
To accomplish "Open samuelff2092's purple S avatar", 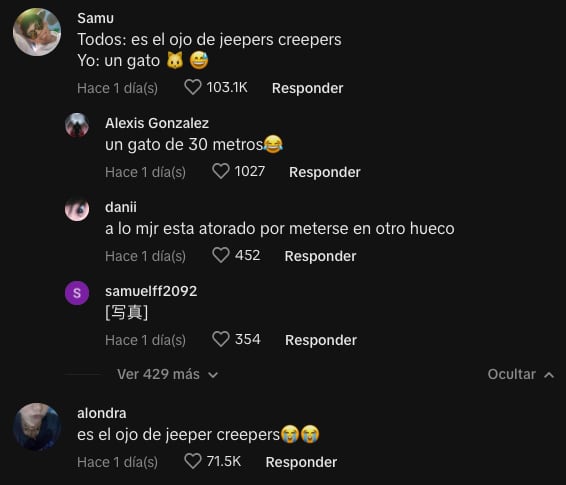I will 77,293.
